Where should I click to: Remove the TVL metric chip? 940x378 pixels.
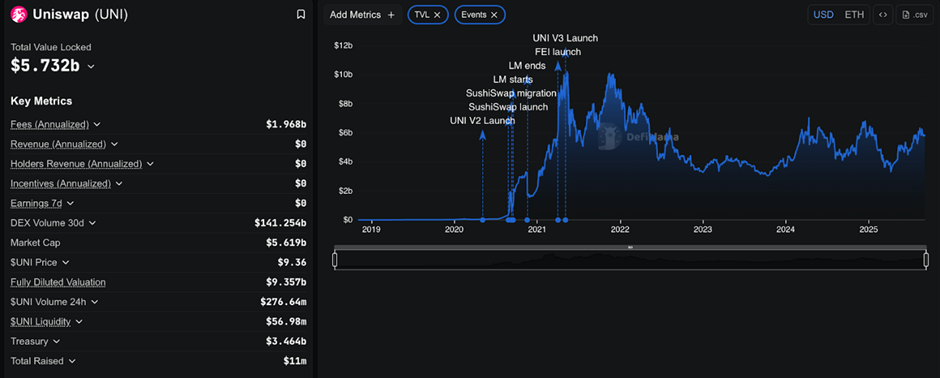[437, 15]
